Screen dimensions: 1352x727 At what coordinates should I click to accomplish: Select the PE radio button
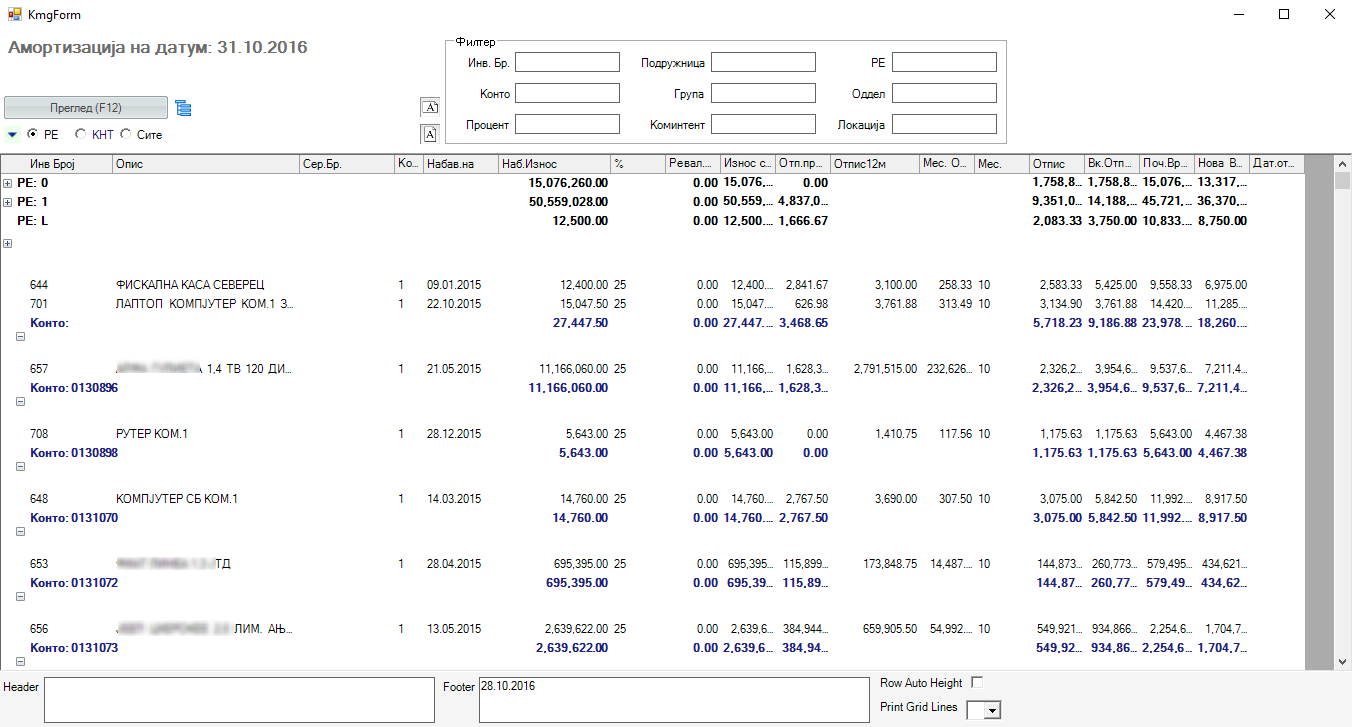(33, 134)
